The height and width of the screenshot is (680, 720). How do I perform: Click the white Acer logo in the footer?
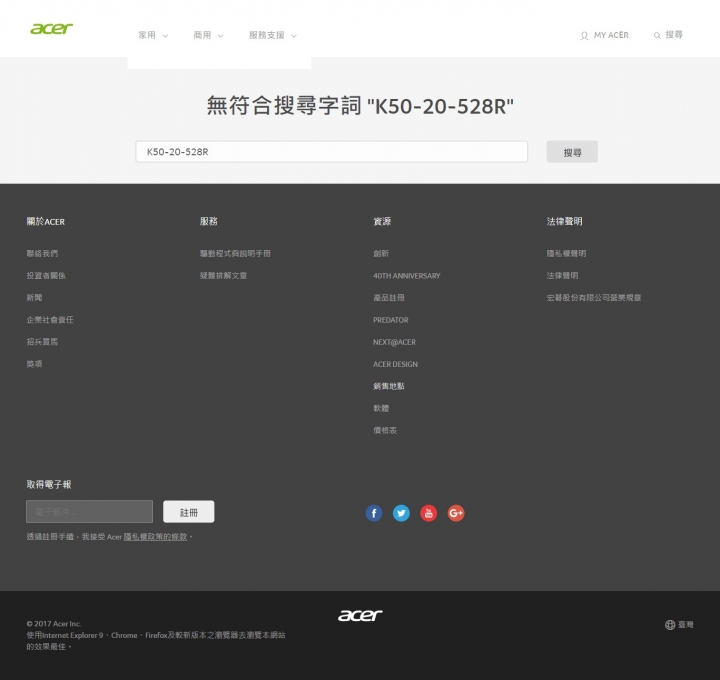[x=360, y=615]
